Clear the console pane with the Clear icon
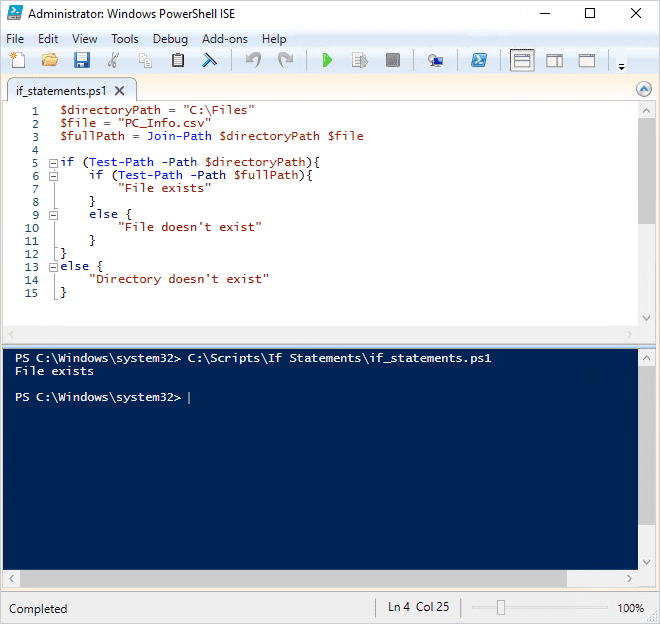Viewport: 660px width, 624px height. pos(209,60)
